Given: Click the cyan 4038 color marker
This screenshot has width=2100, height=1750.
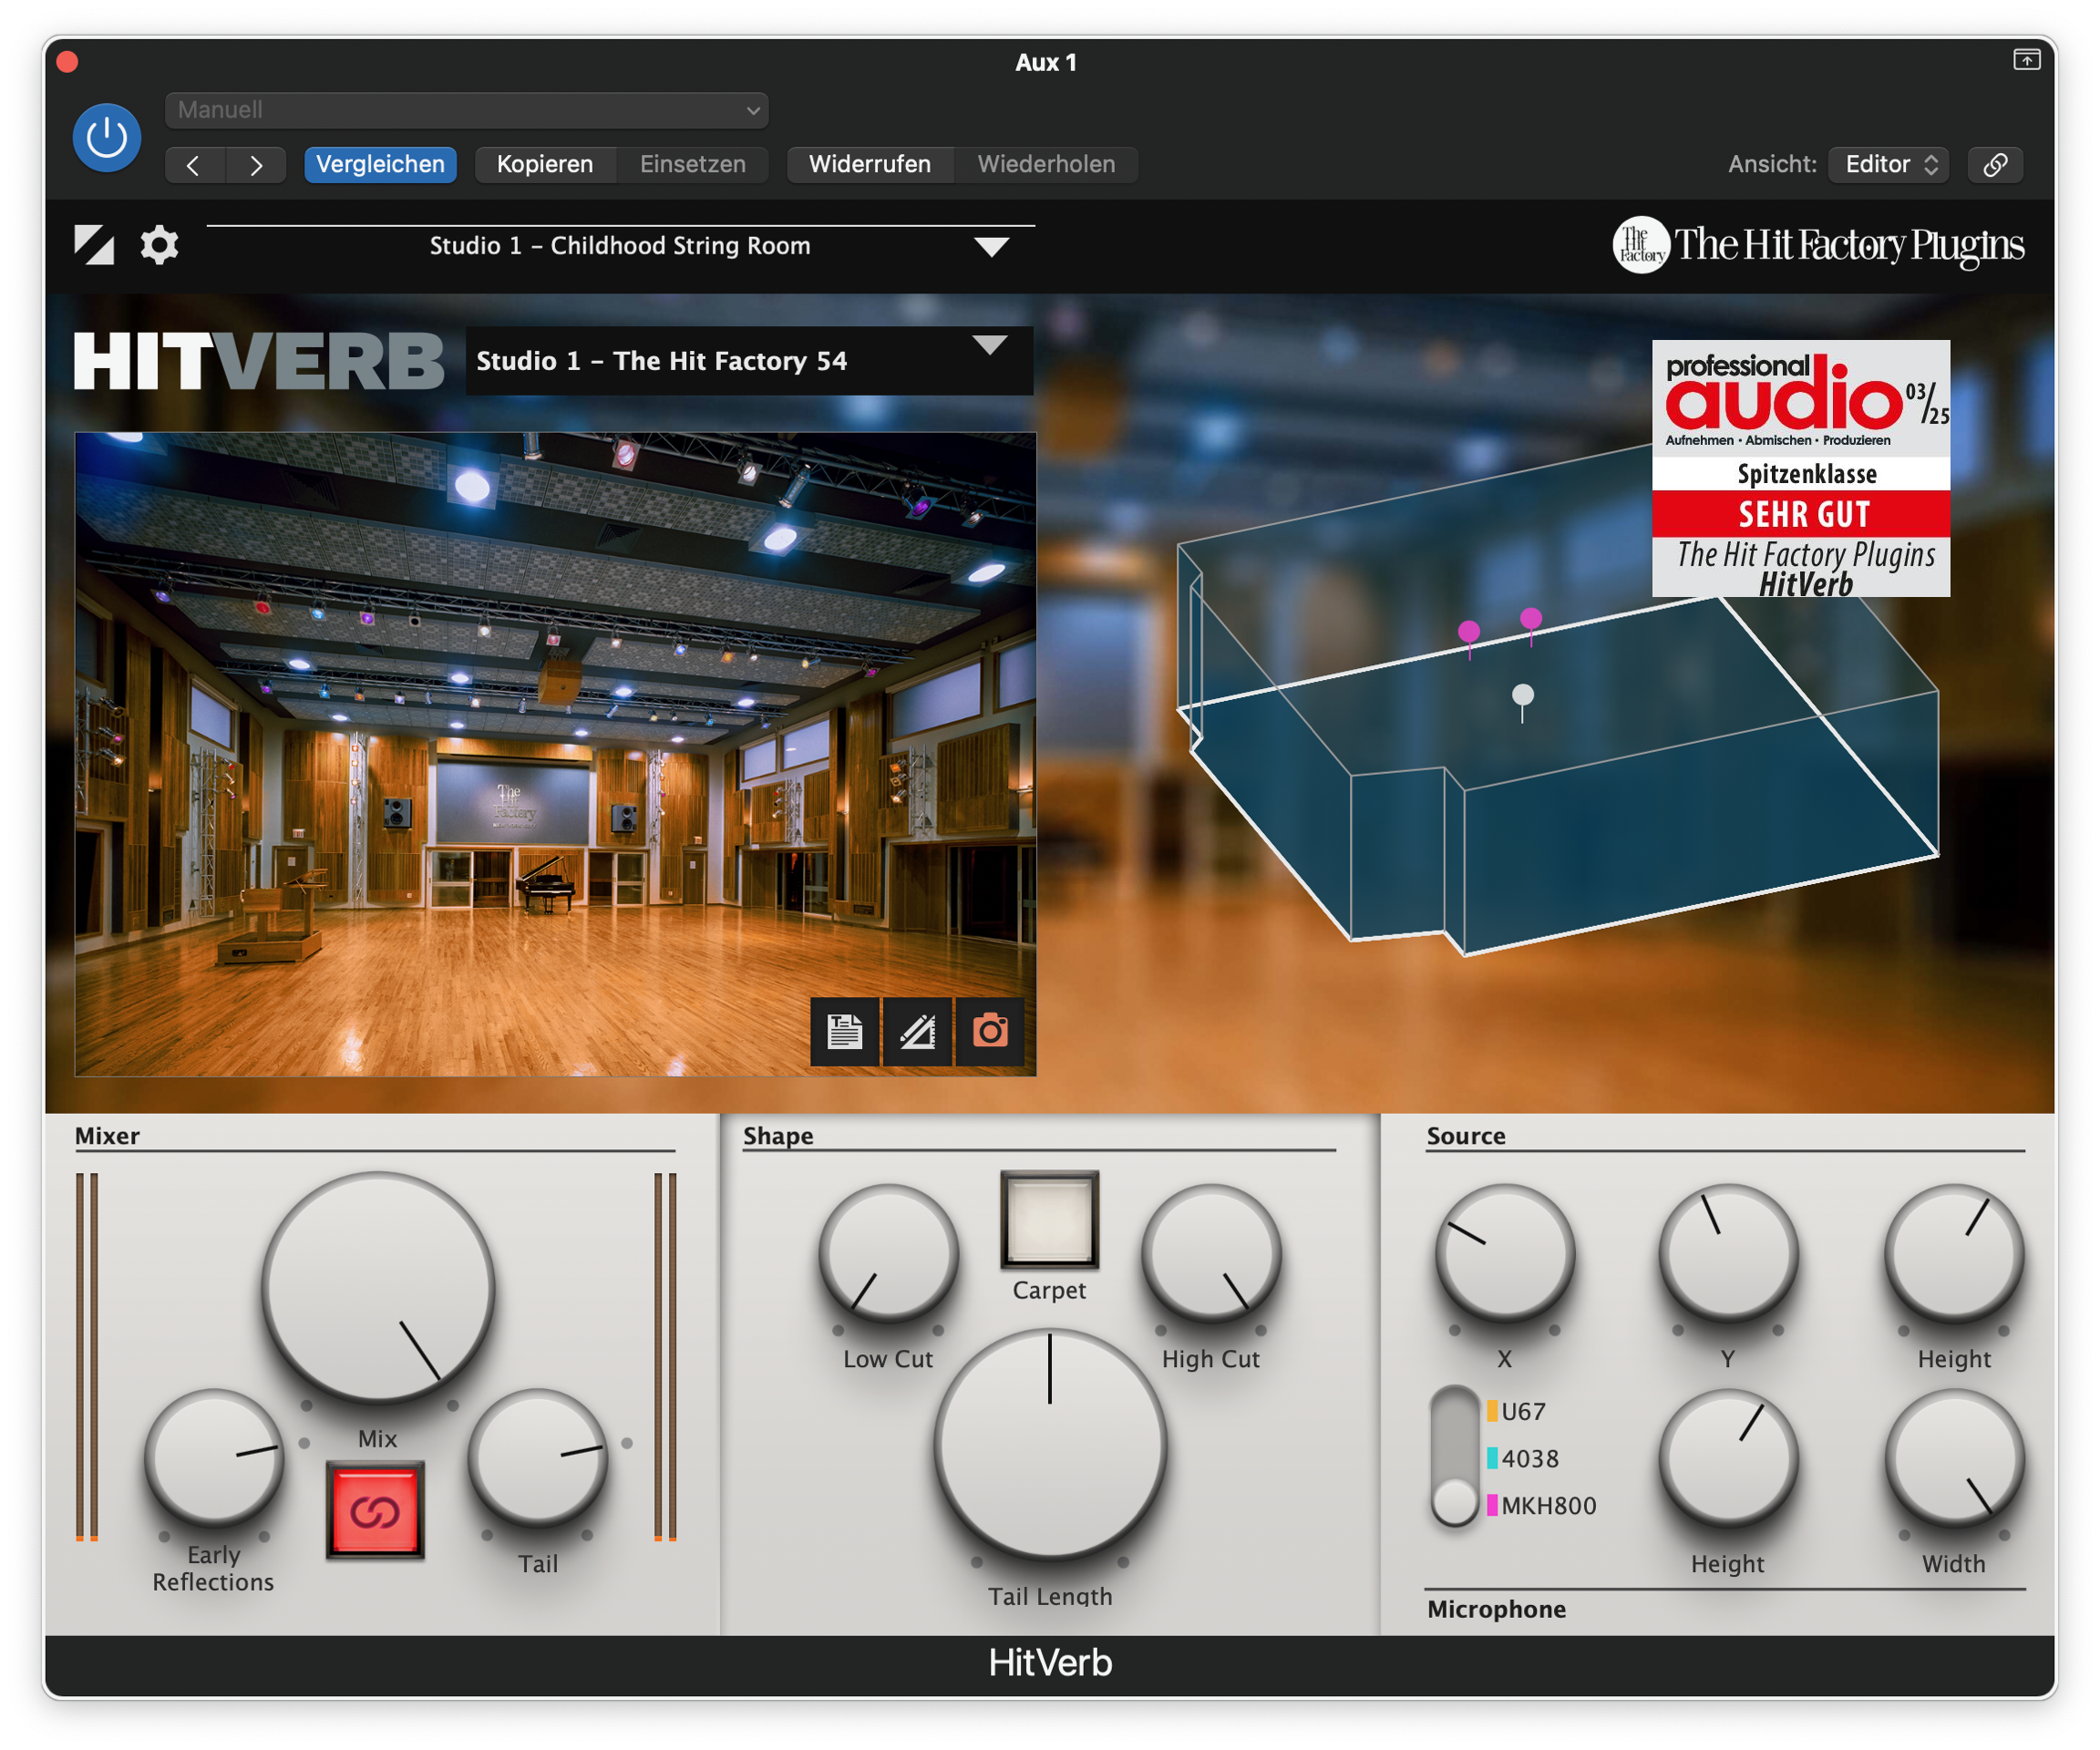Looking at the screenshot, I should (1492, 1458).
